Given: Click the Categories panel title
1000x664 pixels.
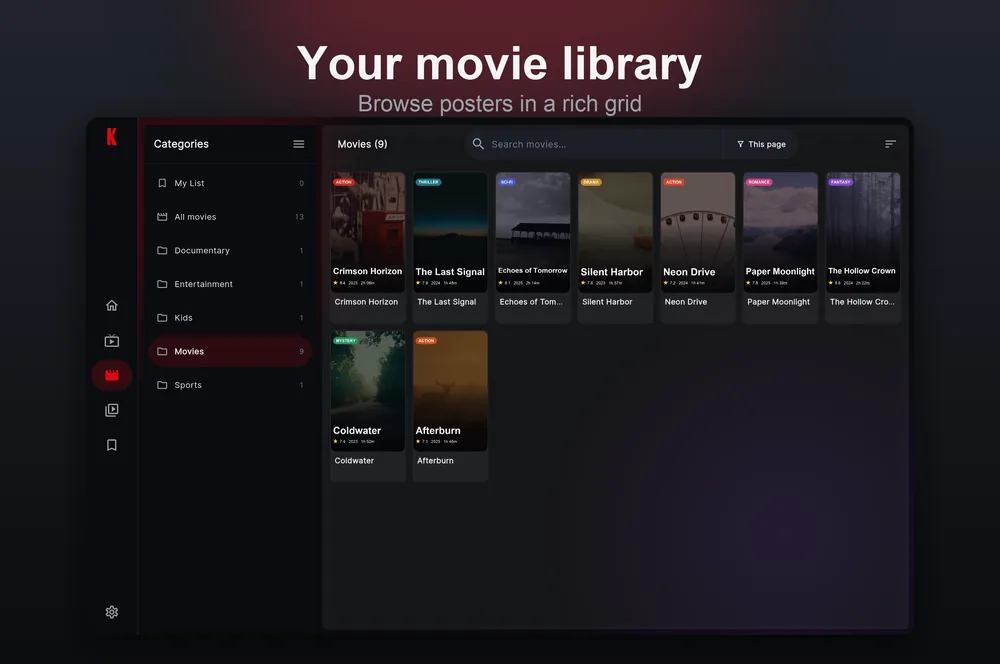Looking at the screenshot, I should point(181,144).
